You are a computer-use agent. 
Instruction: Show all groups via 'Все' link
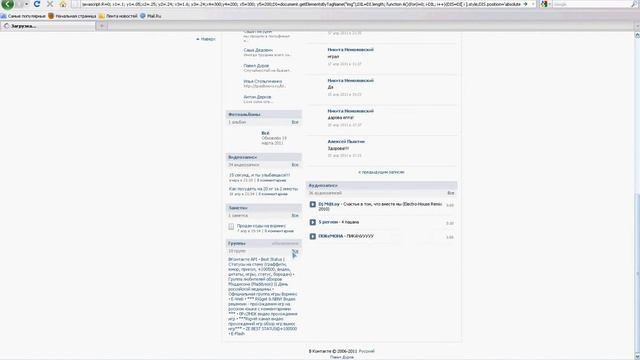[295, 251]
